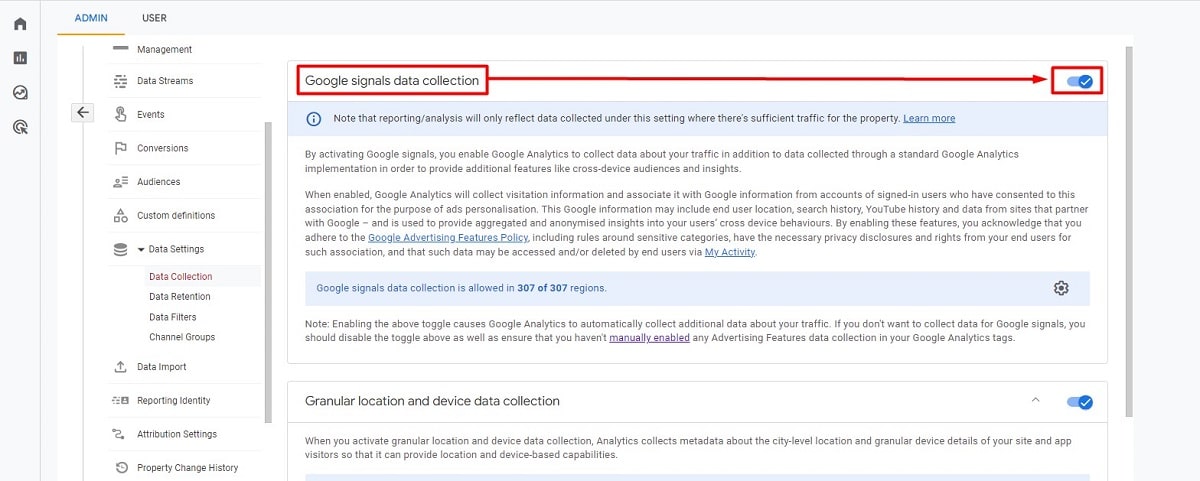Click the sidebar vertical scrollbar

[x=267, y=271]
